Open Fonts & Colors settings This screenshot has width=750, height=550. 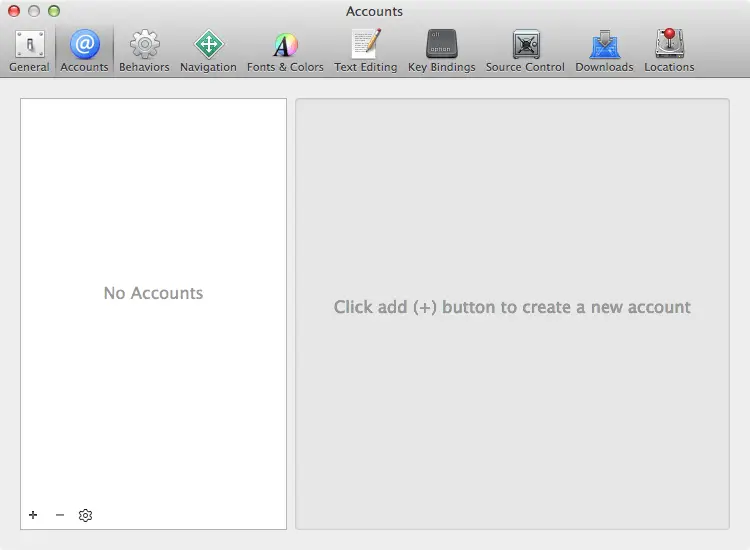click(x=285, y=50)
